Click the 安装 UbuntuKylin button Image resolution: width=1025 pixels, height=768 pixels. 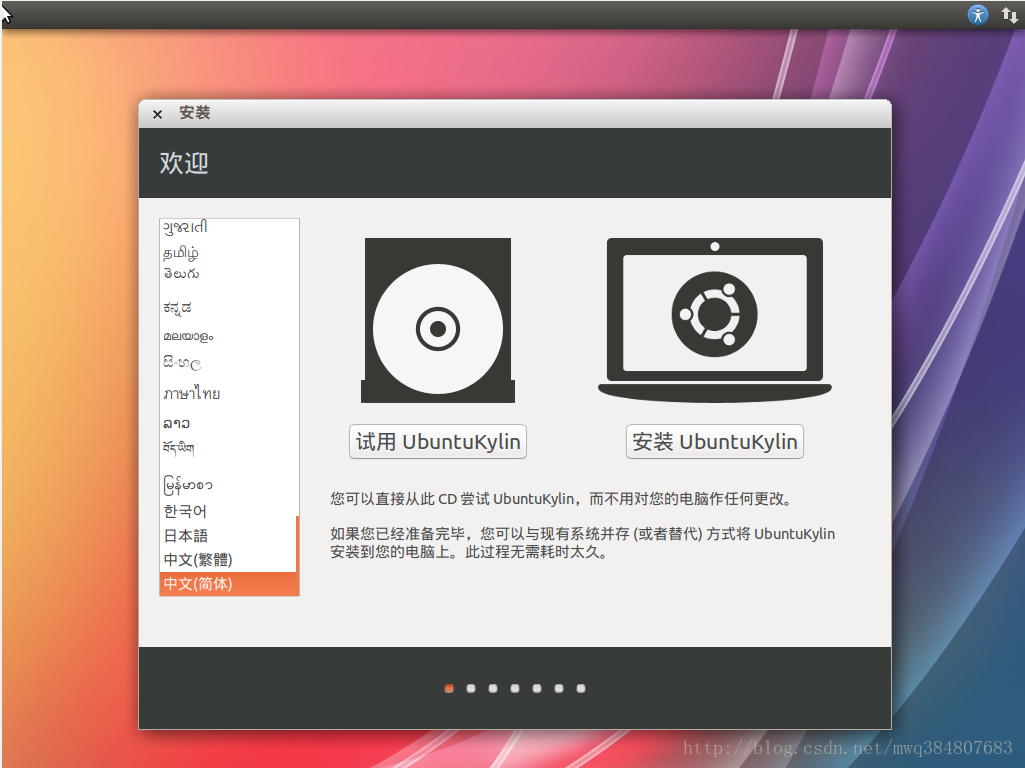(714, 442)
